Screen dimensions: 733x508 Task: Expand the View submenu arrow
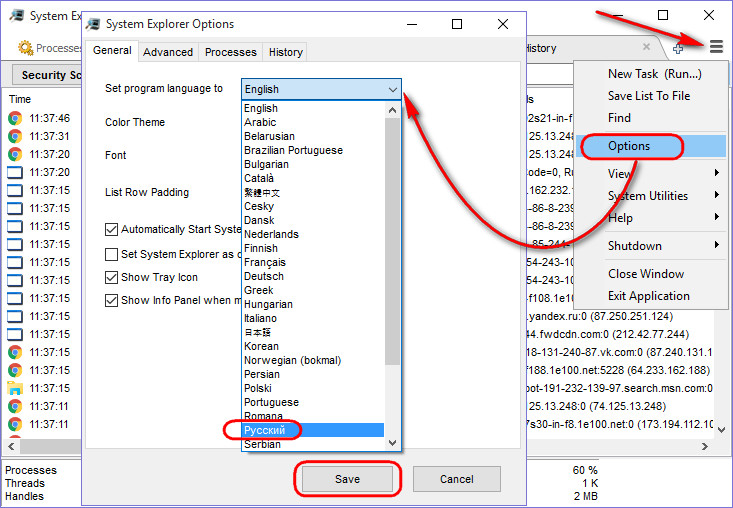[717, 173]
